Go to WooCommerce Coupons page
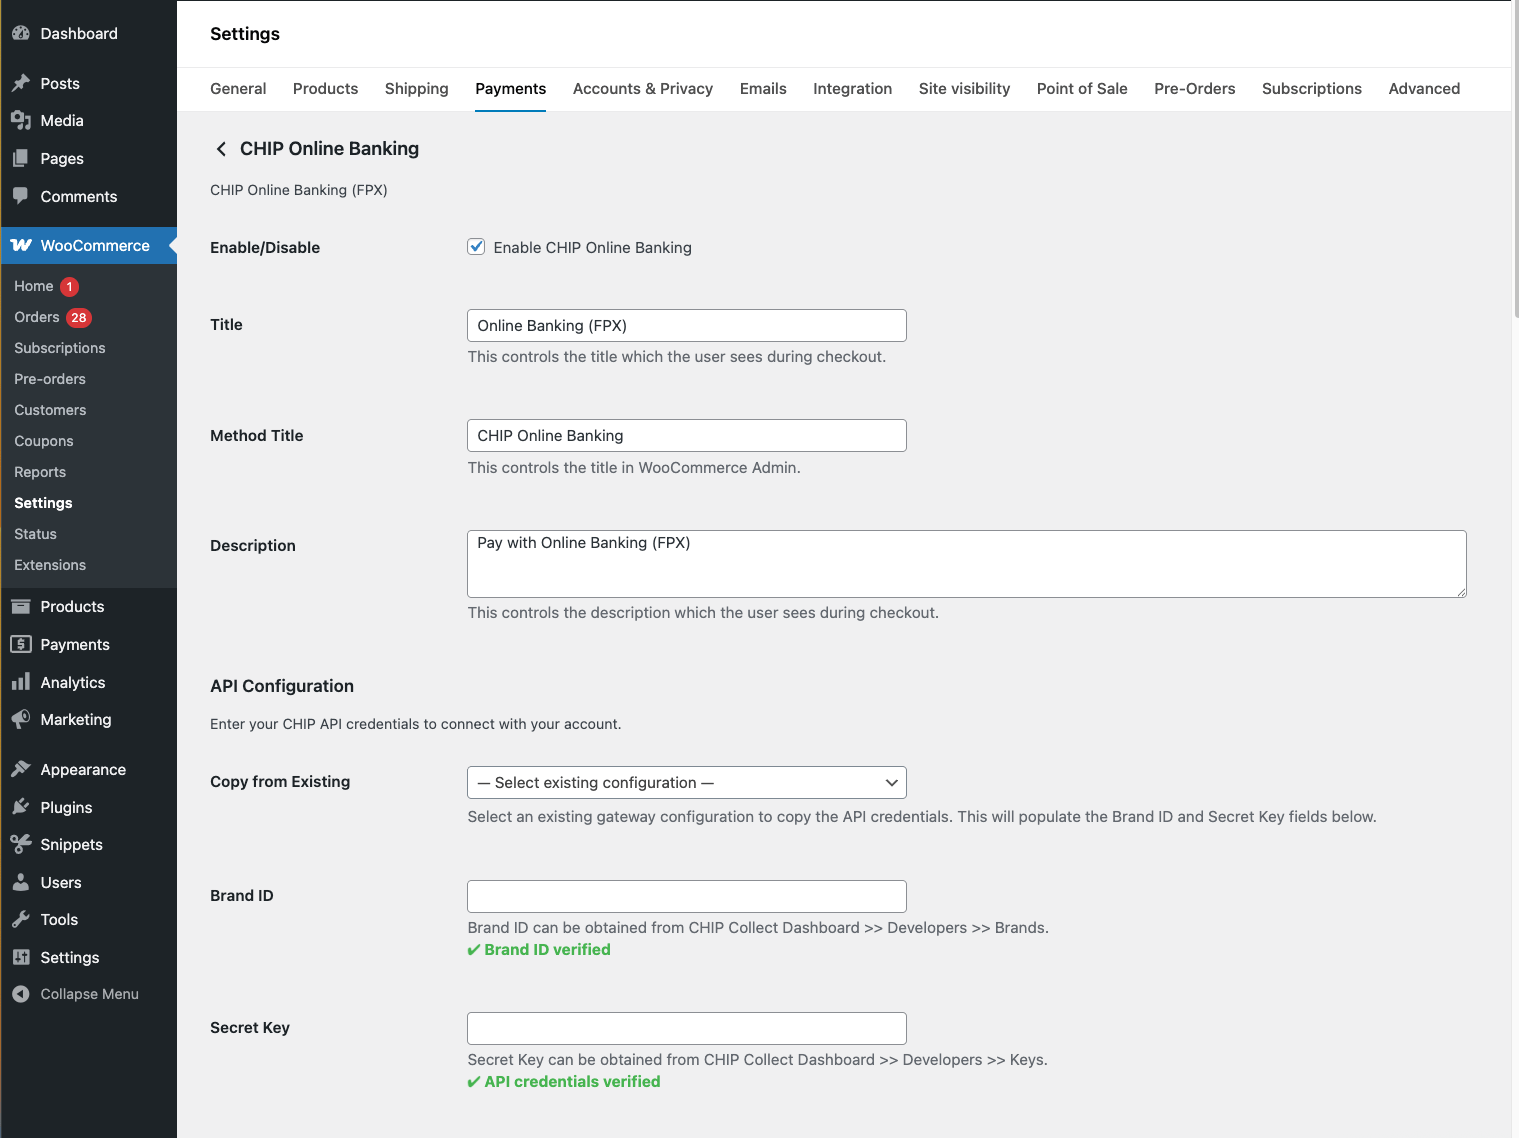The width and height of the screenshot is (1519, 1138). pos(44,441)
